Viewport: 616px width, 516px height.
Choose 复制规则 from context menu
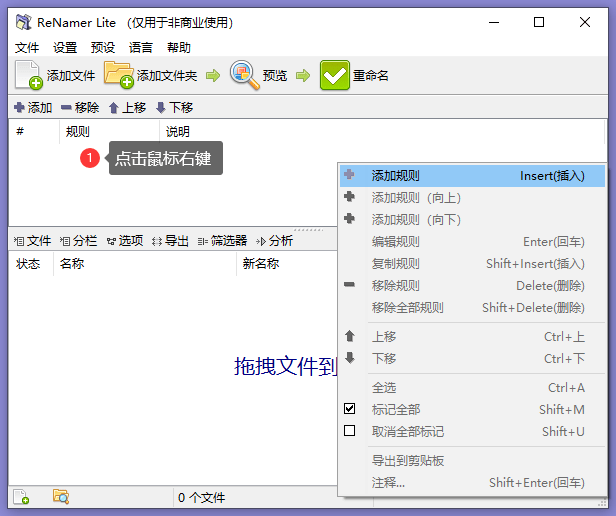click(x=472, y=264)
